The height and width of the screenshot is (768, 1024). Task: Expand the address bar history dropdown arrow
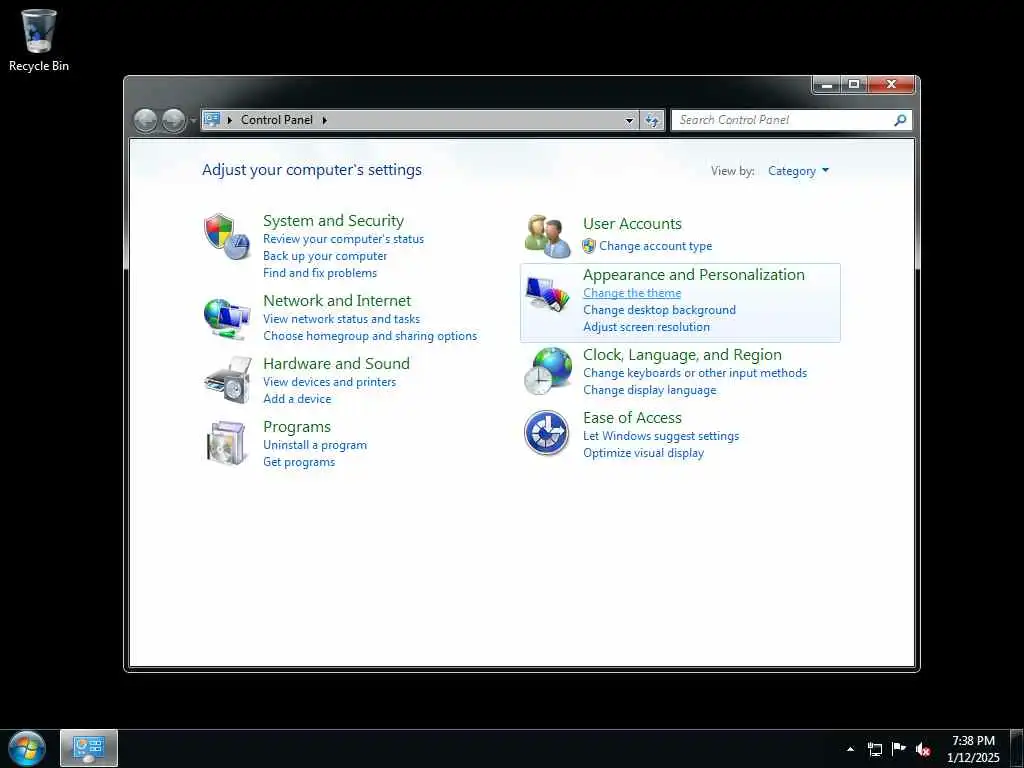(x=630, y=120)
